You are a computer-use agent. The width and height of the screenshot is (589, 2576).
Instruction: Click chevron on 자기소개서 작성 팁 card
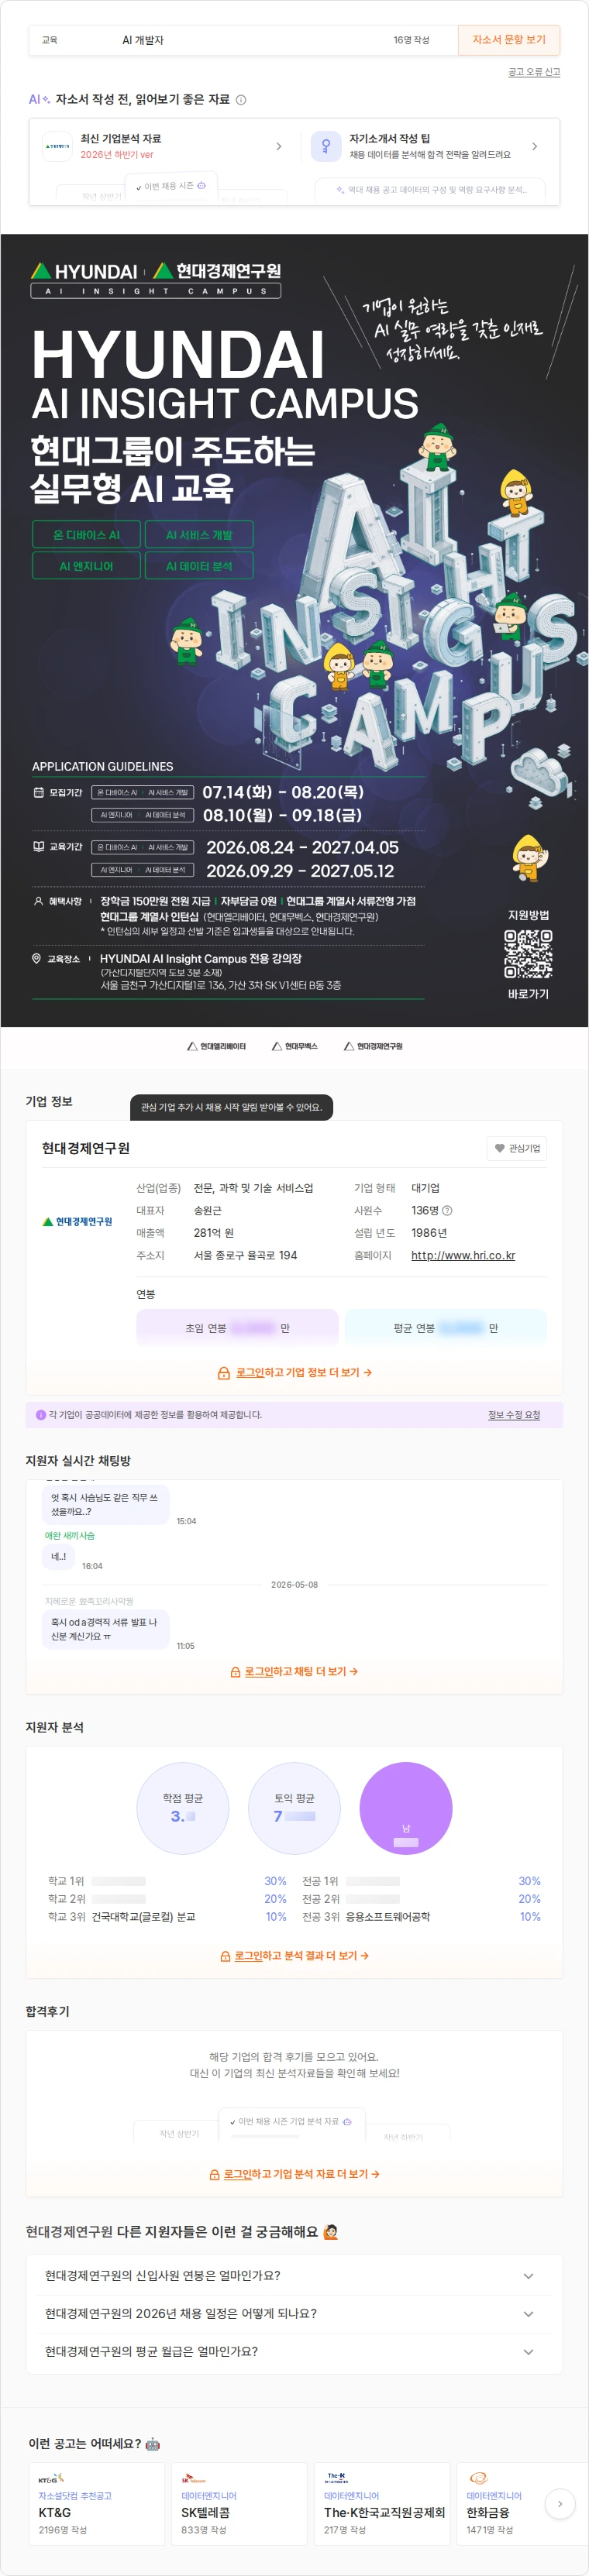pyautogui.click(x=534, y=147)
